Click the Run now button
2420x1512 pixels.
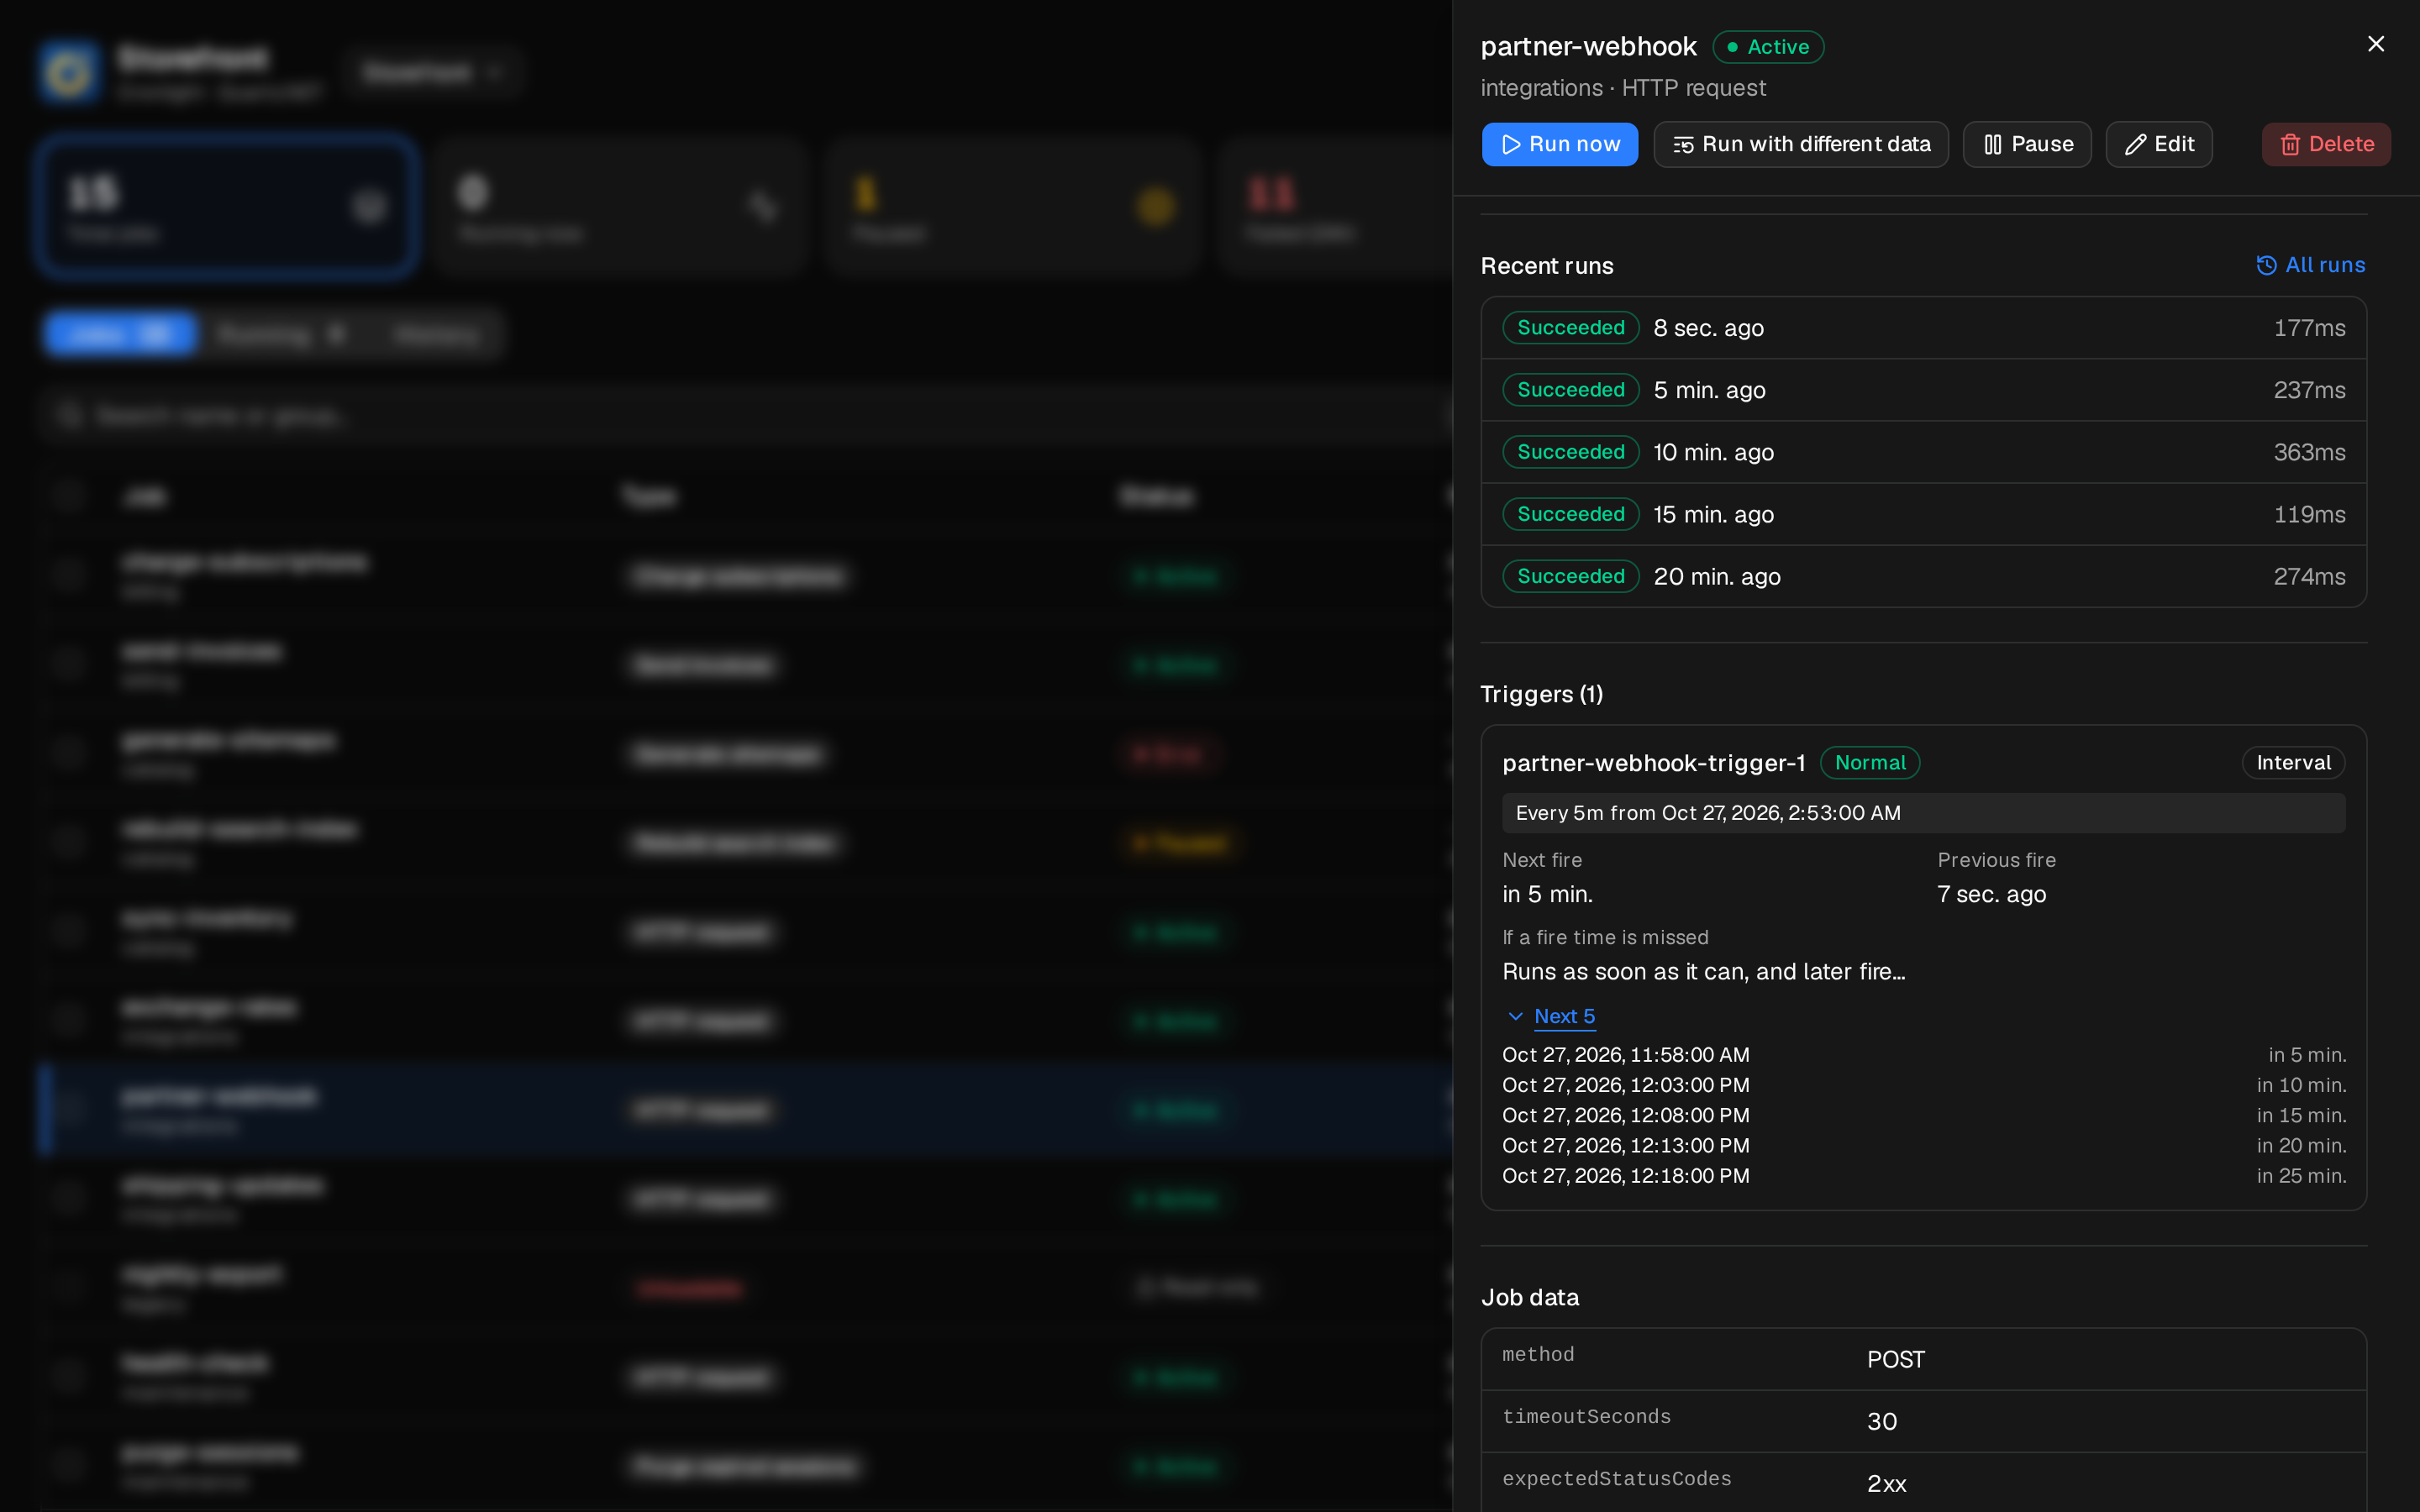tap(1559, 144)
